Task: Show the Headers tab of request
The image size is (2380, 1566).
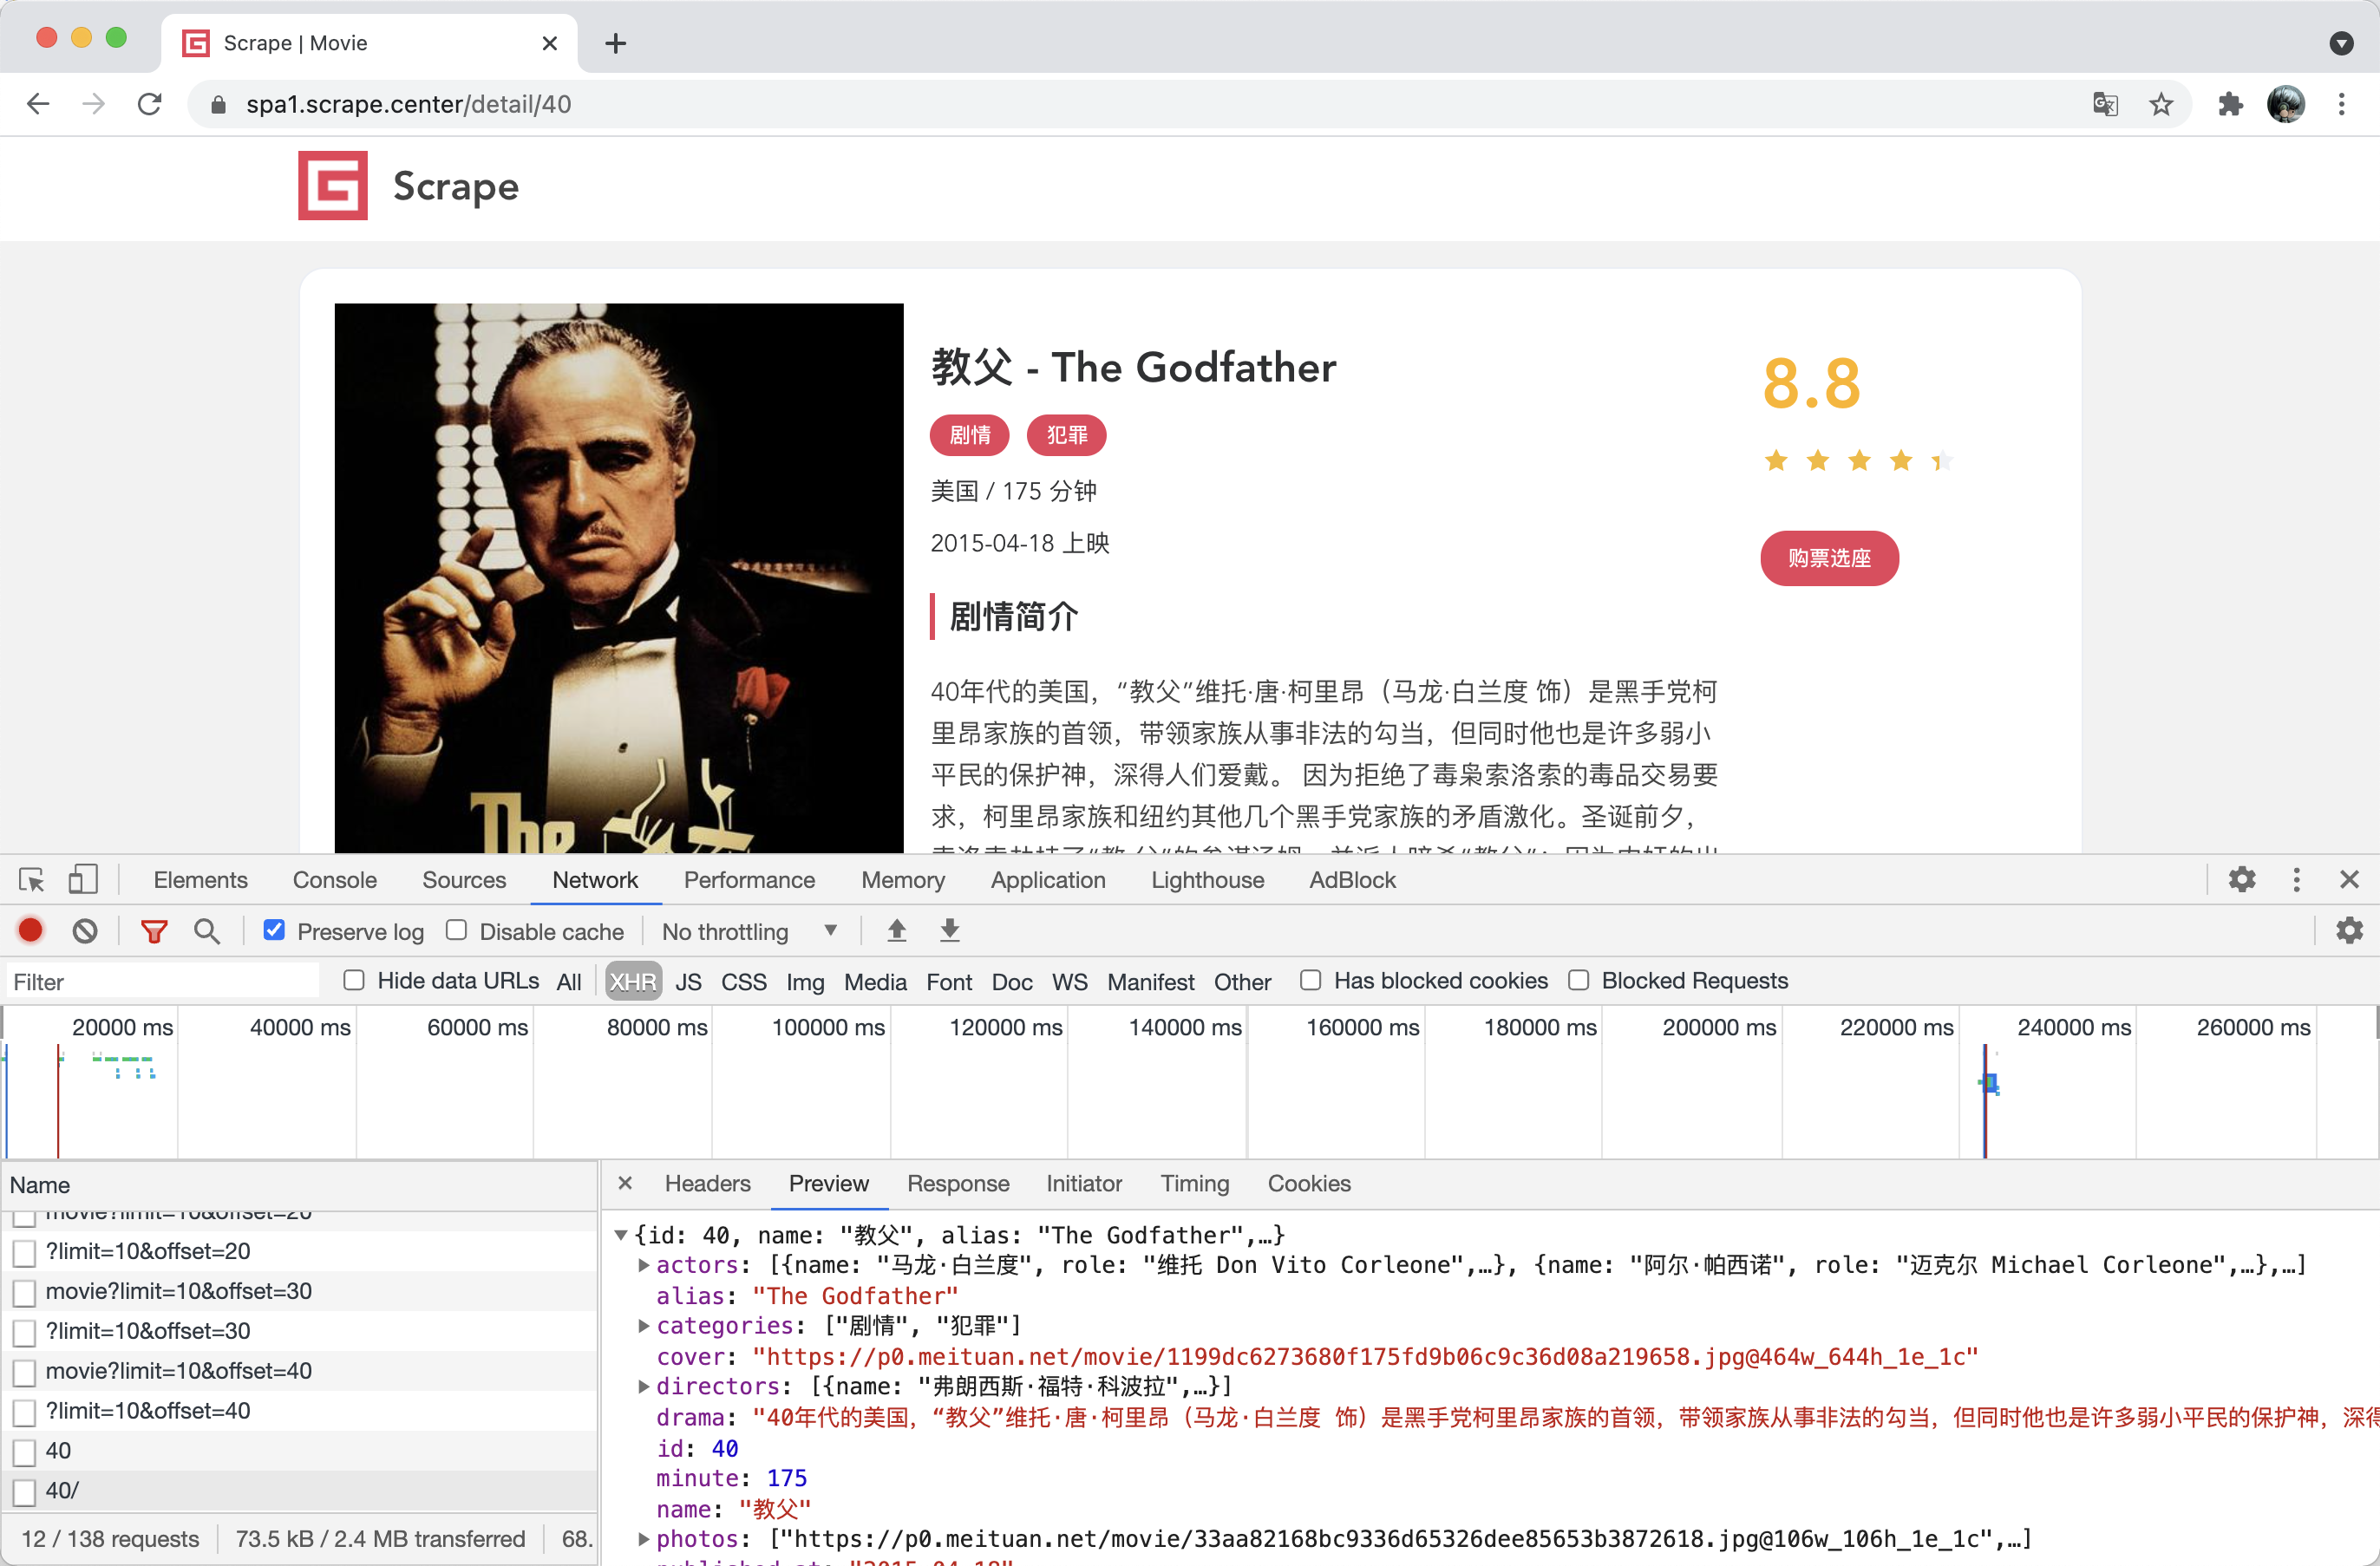Action: (707, 1183)
